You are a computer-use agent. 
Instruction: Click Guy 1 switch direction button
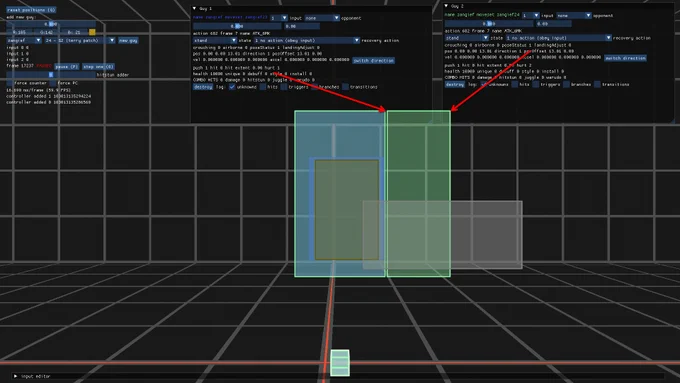[x=373, y=61]
